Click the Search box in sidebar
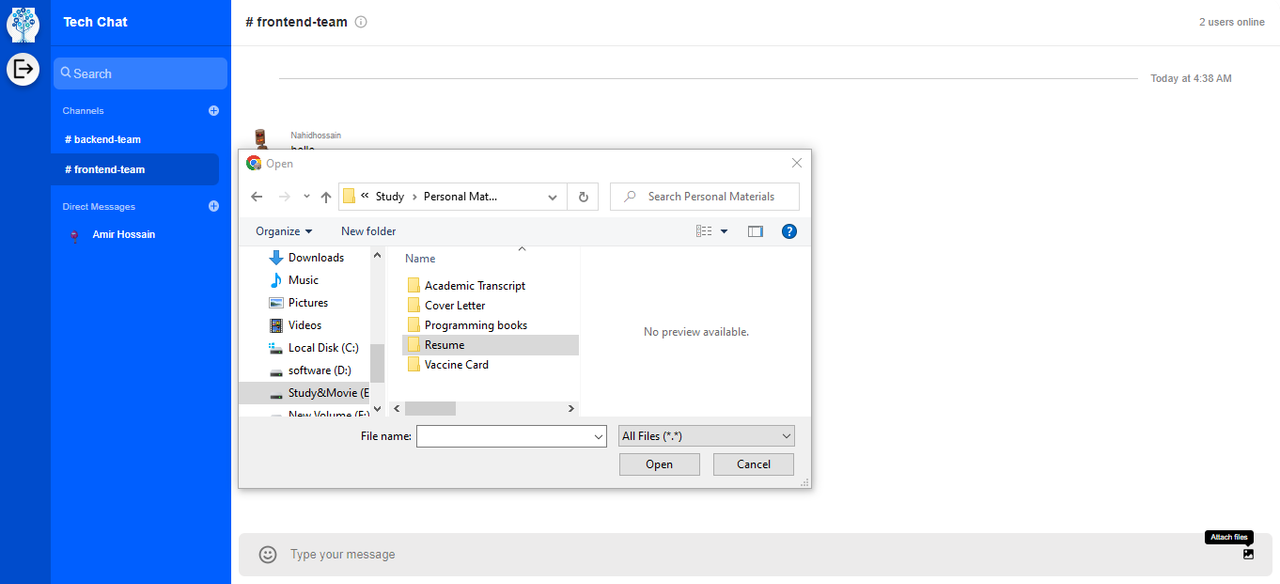This screenshot has width=1280, height=584. click(140, 73)
